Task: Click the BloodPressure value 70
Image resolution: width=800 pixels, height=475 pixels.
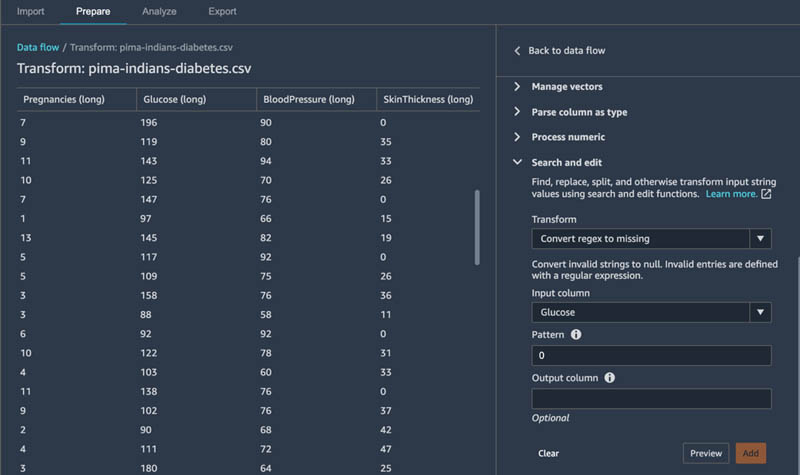Action: [266, 180]
